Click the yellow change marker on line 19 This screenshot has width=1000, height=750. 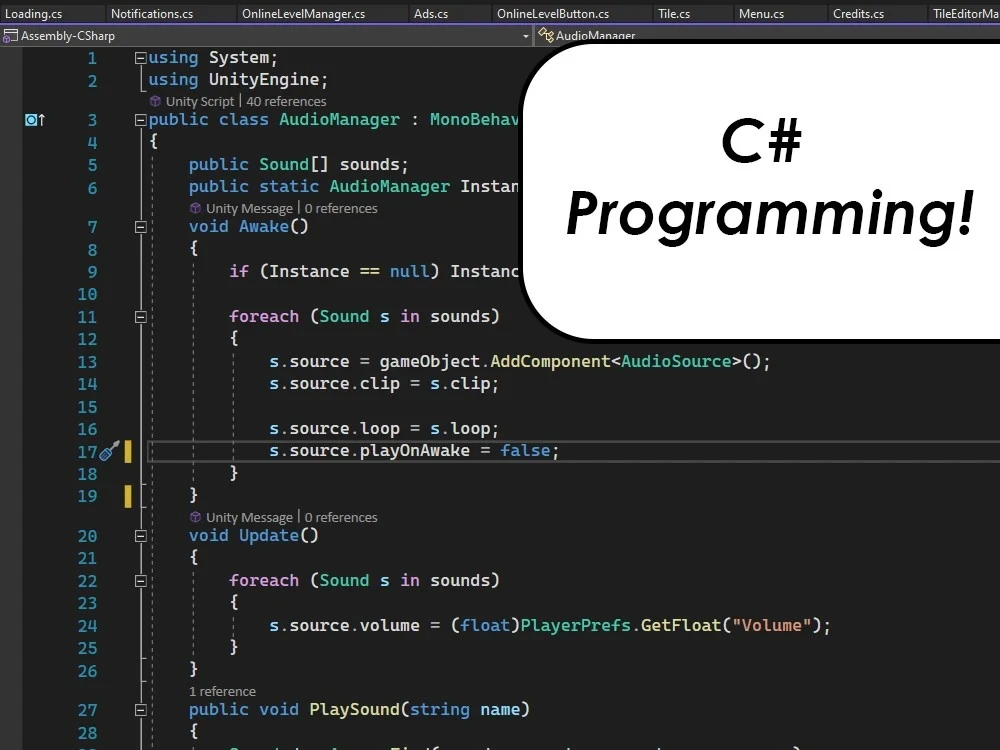pos(128,496)
